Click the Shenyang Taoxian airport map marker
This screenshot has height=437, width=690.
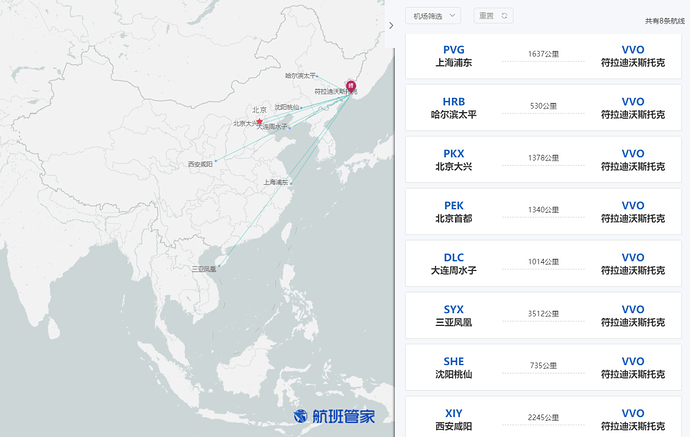(x=301, y=107)
